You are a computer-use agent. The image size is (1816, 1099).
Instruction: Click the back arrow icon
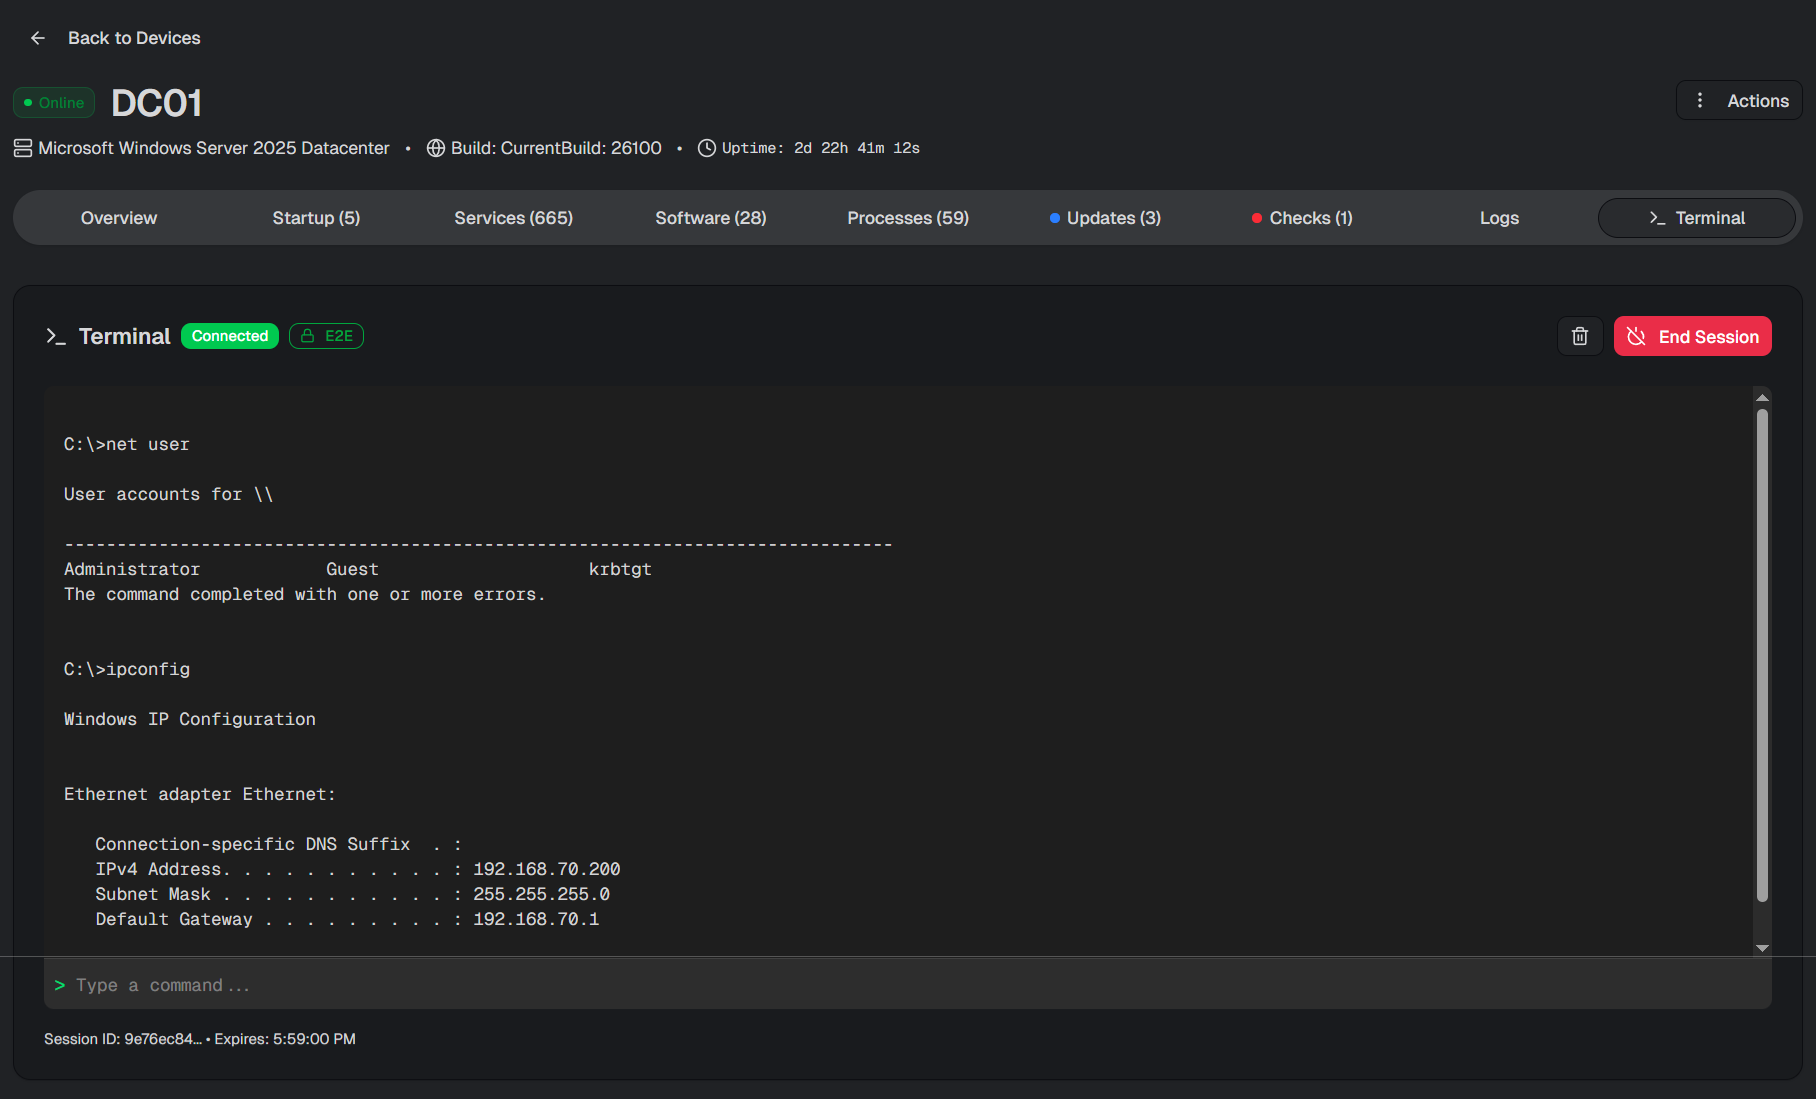tap(38, 38)
